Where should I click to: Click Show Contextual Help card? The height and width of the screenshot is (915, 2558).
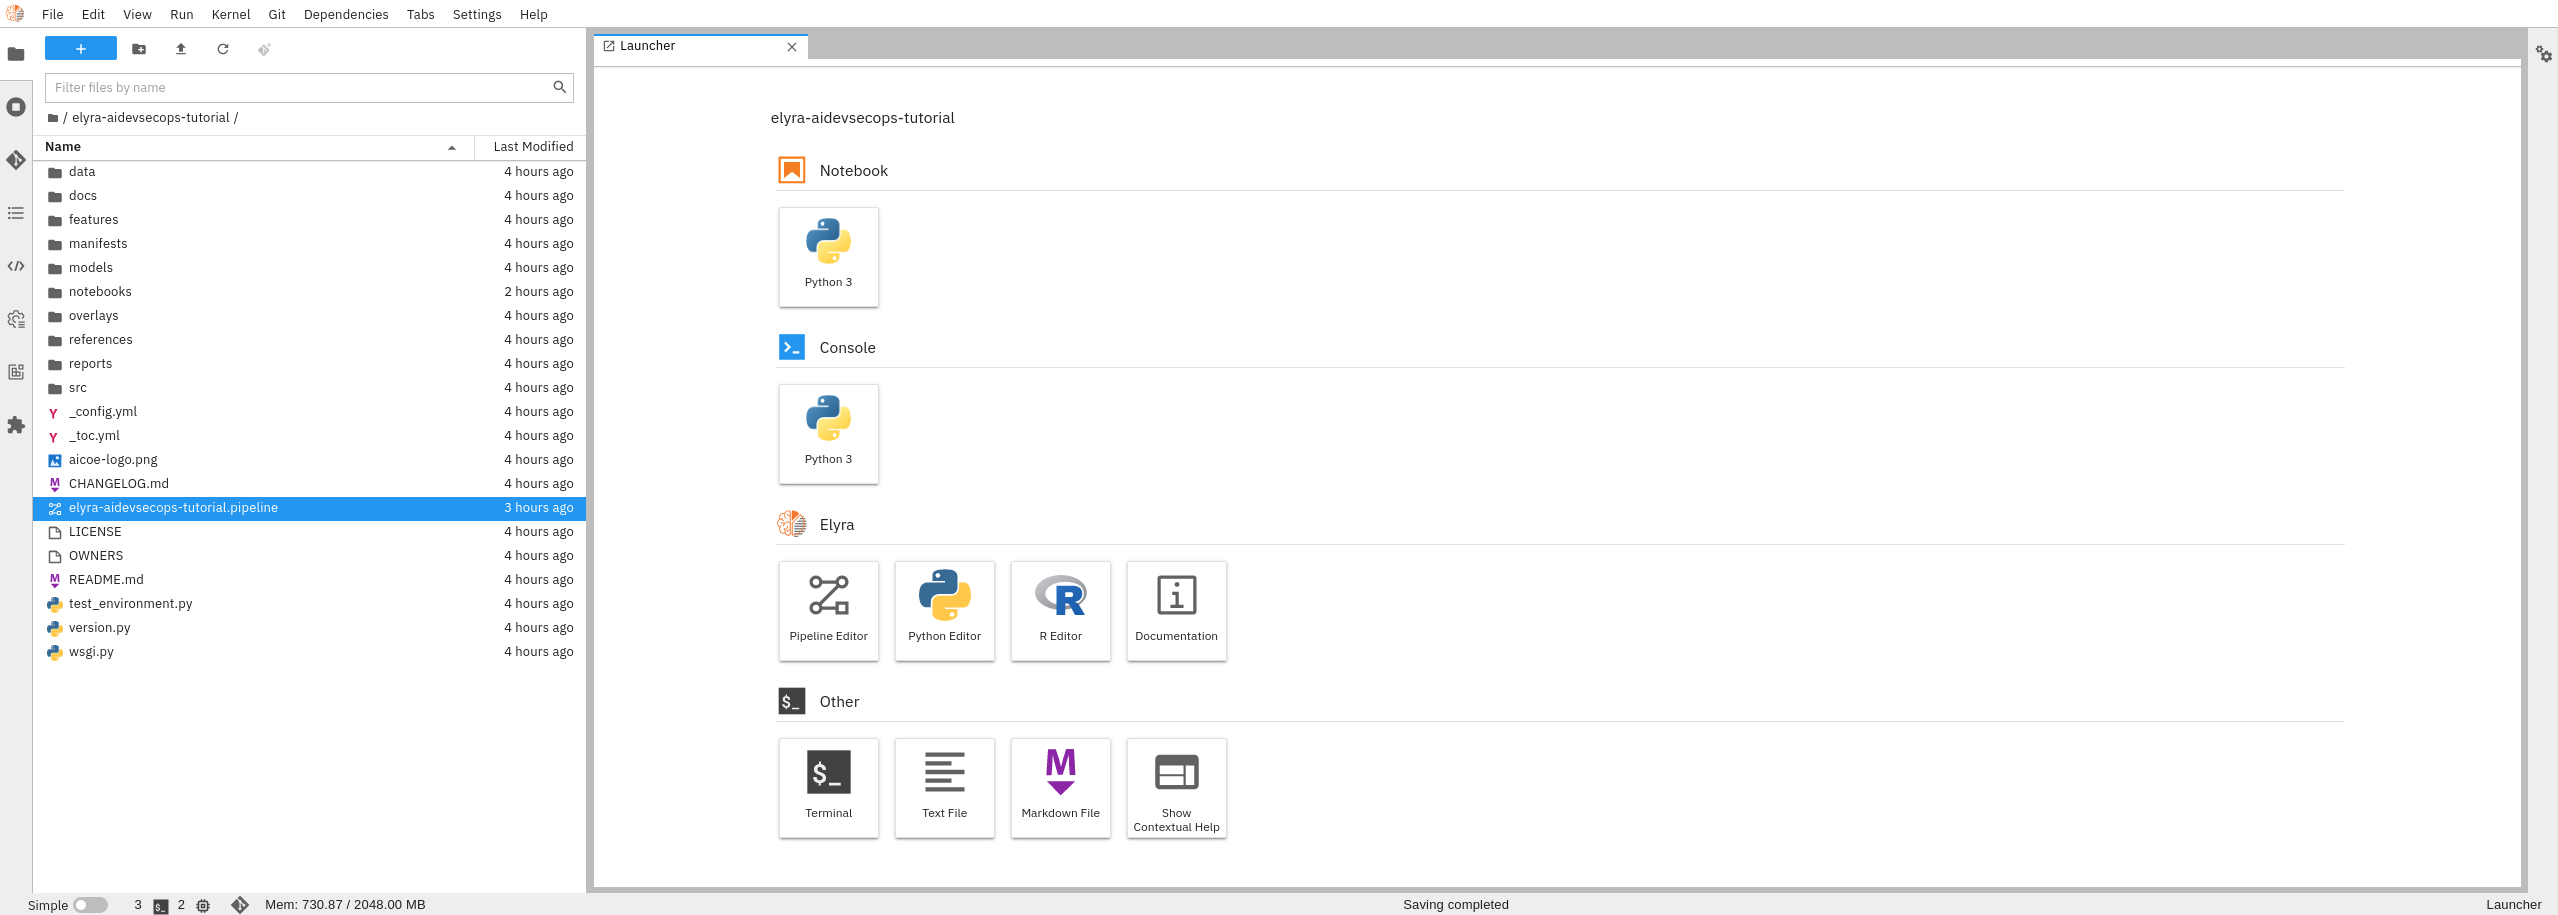point(1177,788)
